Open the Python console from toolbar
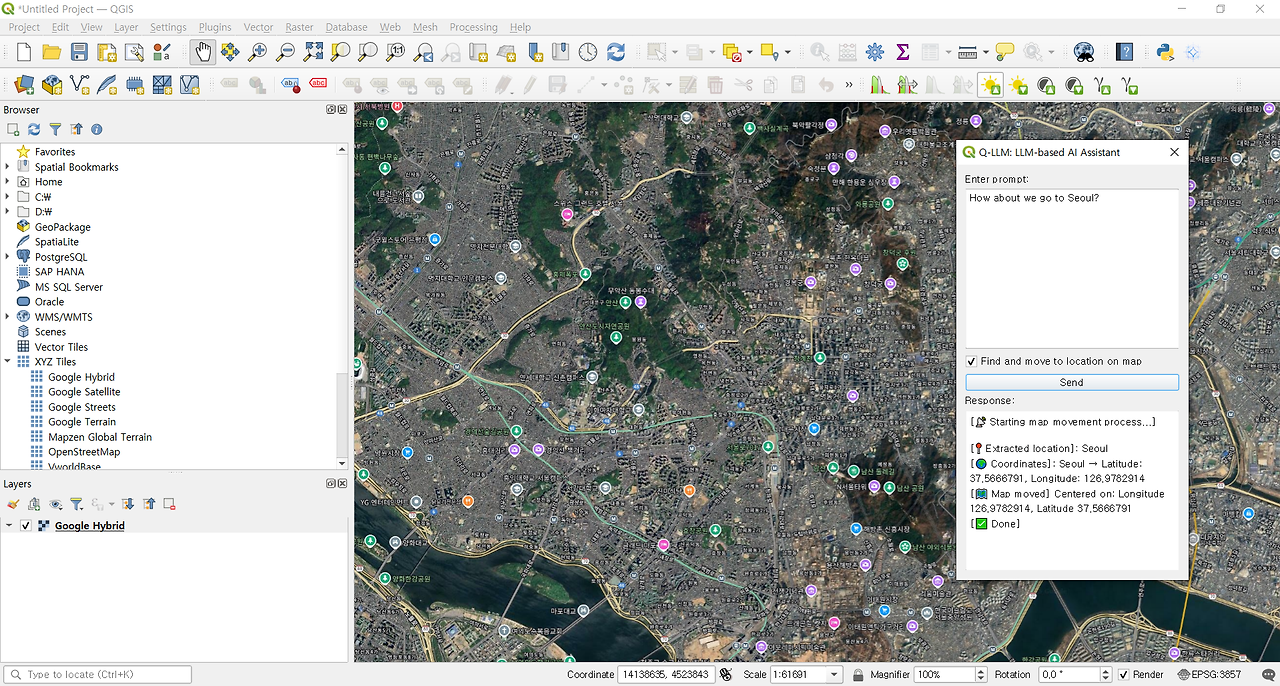The width and height of the screenshot is (1280, 686). 1165,52
